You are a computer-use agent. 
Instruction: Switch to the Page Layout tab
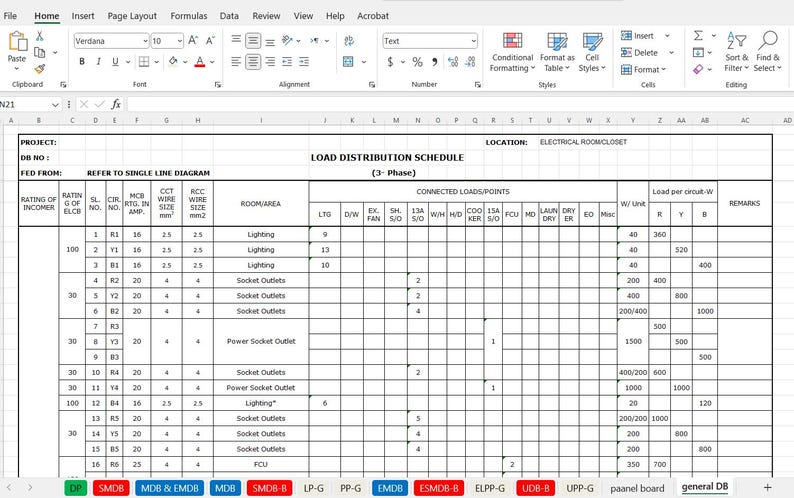pyautogui.click(x=132, y=16)
